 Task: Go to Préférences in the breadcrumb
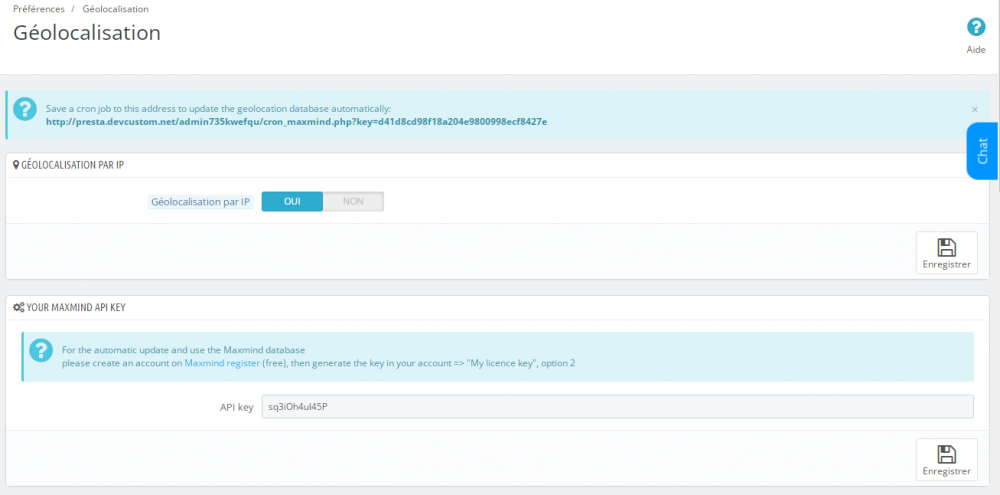click(39, 10)
